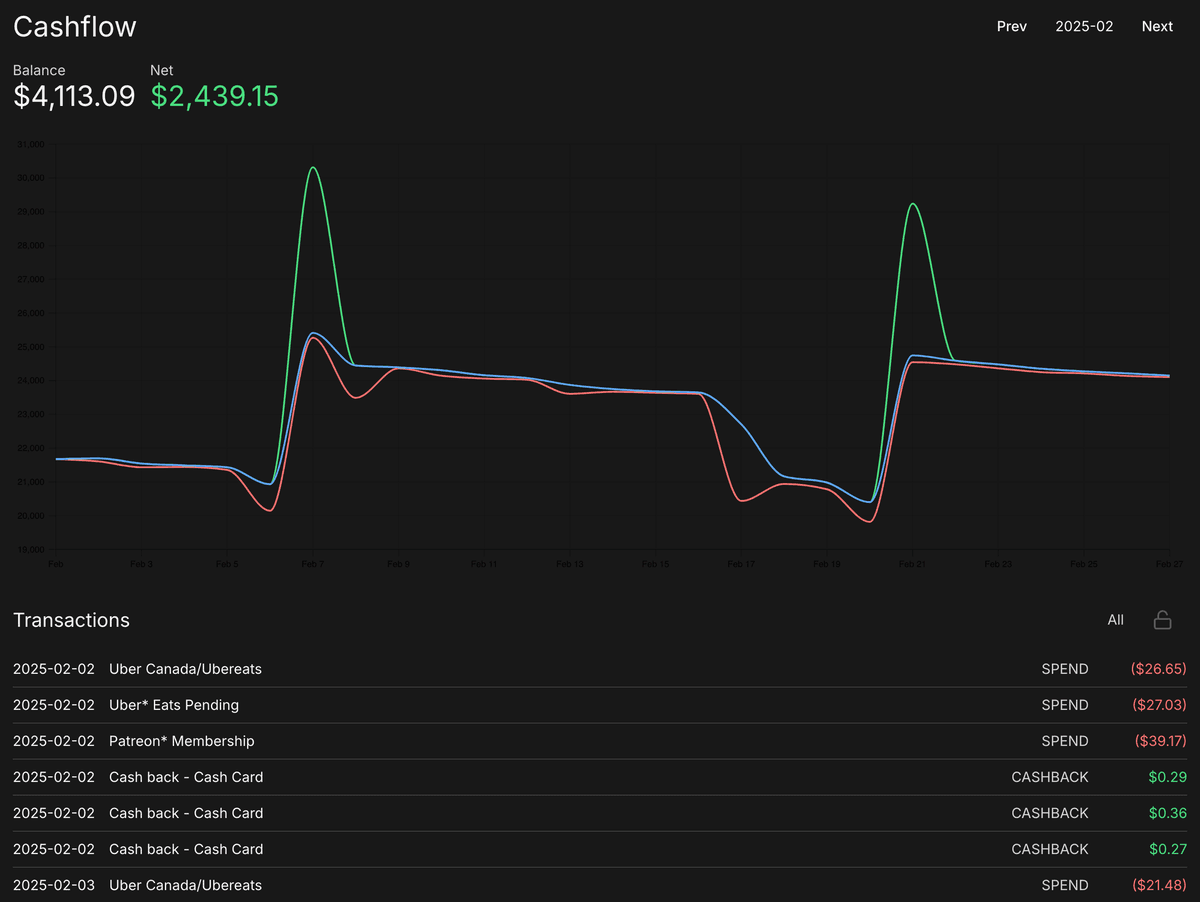Click the green line peak near Feb 7
Viewport: 1200px width, 902px height.
tap(313, 168)
